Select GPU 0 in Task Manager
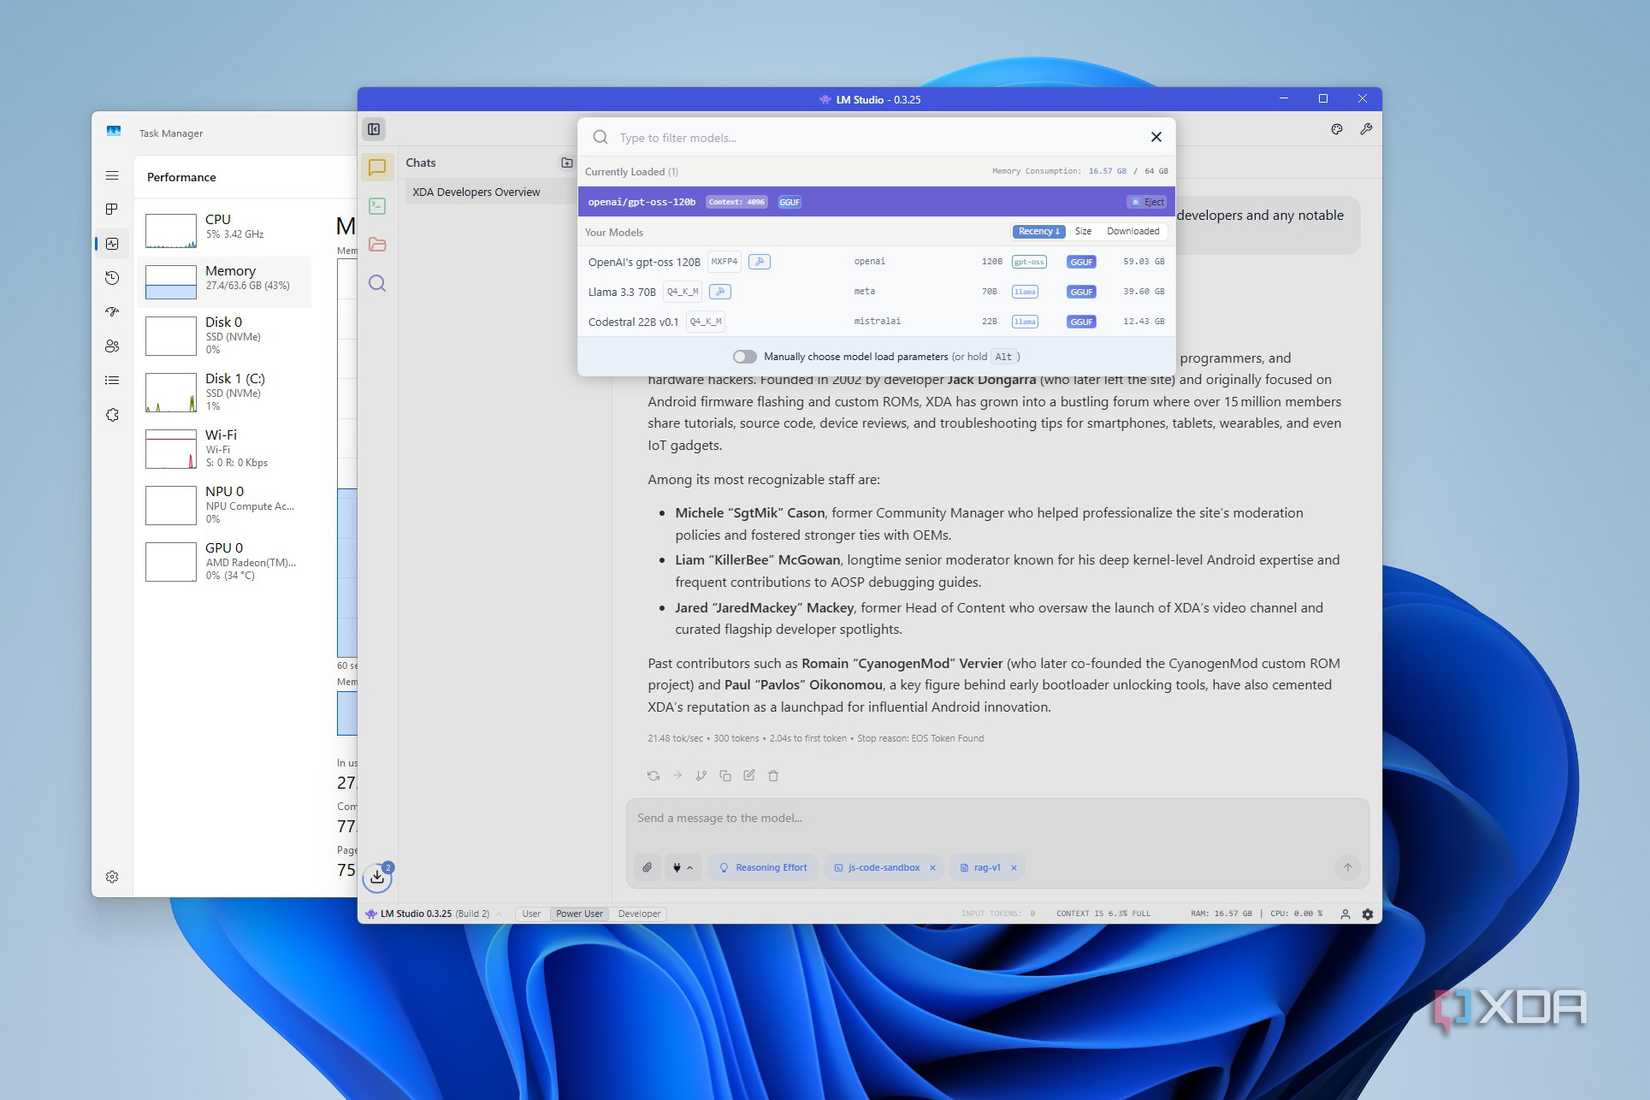This screenshot has width=1650, height=1100. pyautogui.click(x=224, y=561)
